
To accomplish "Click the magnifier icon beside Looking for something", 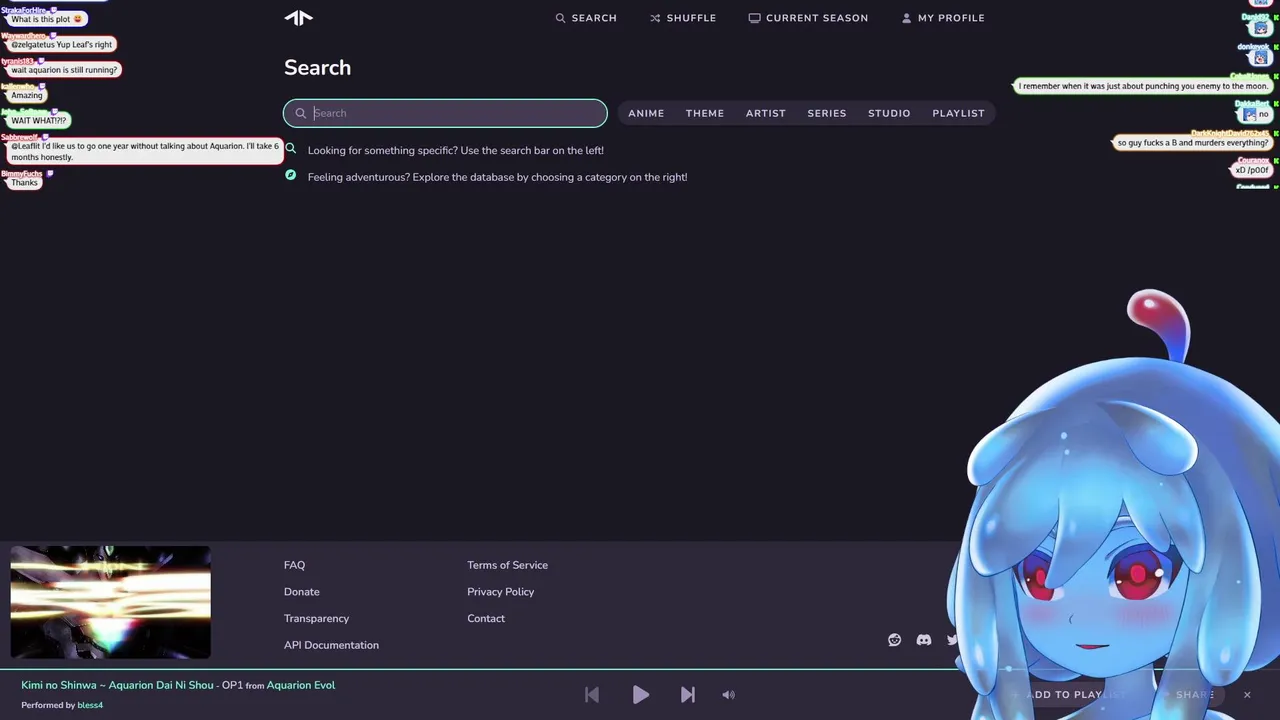I will pyautogui.click(x=291, y=148).
